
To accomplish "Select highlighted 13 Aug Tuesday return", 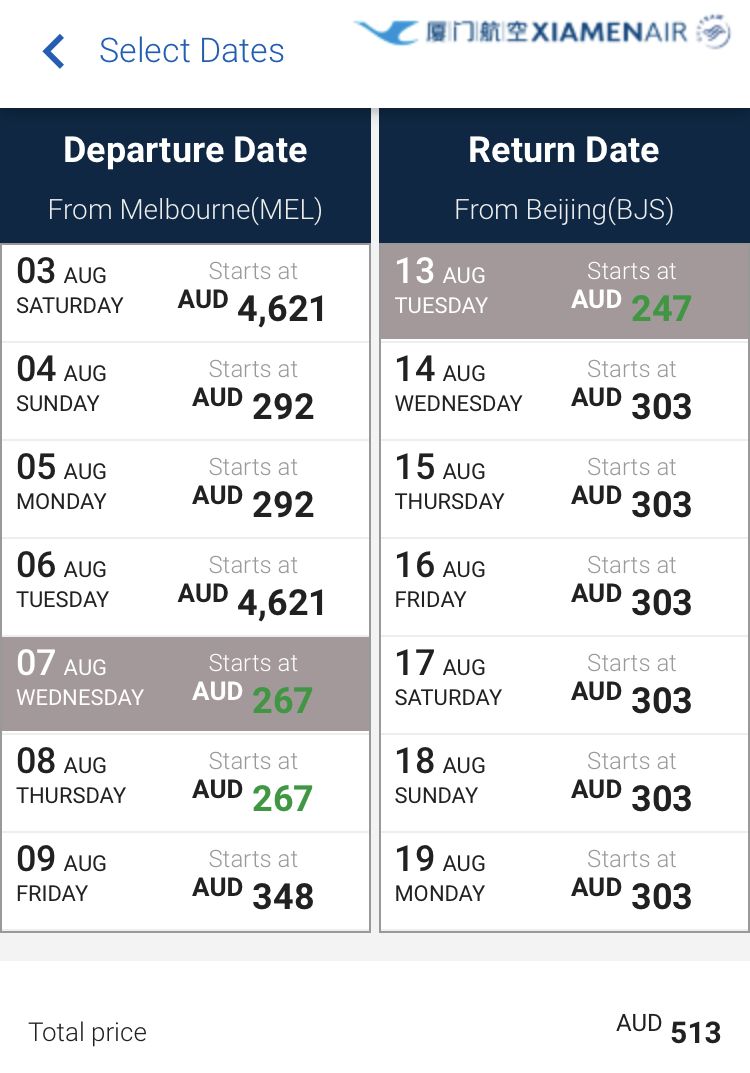I will 564,293.
